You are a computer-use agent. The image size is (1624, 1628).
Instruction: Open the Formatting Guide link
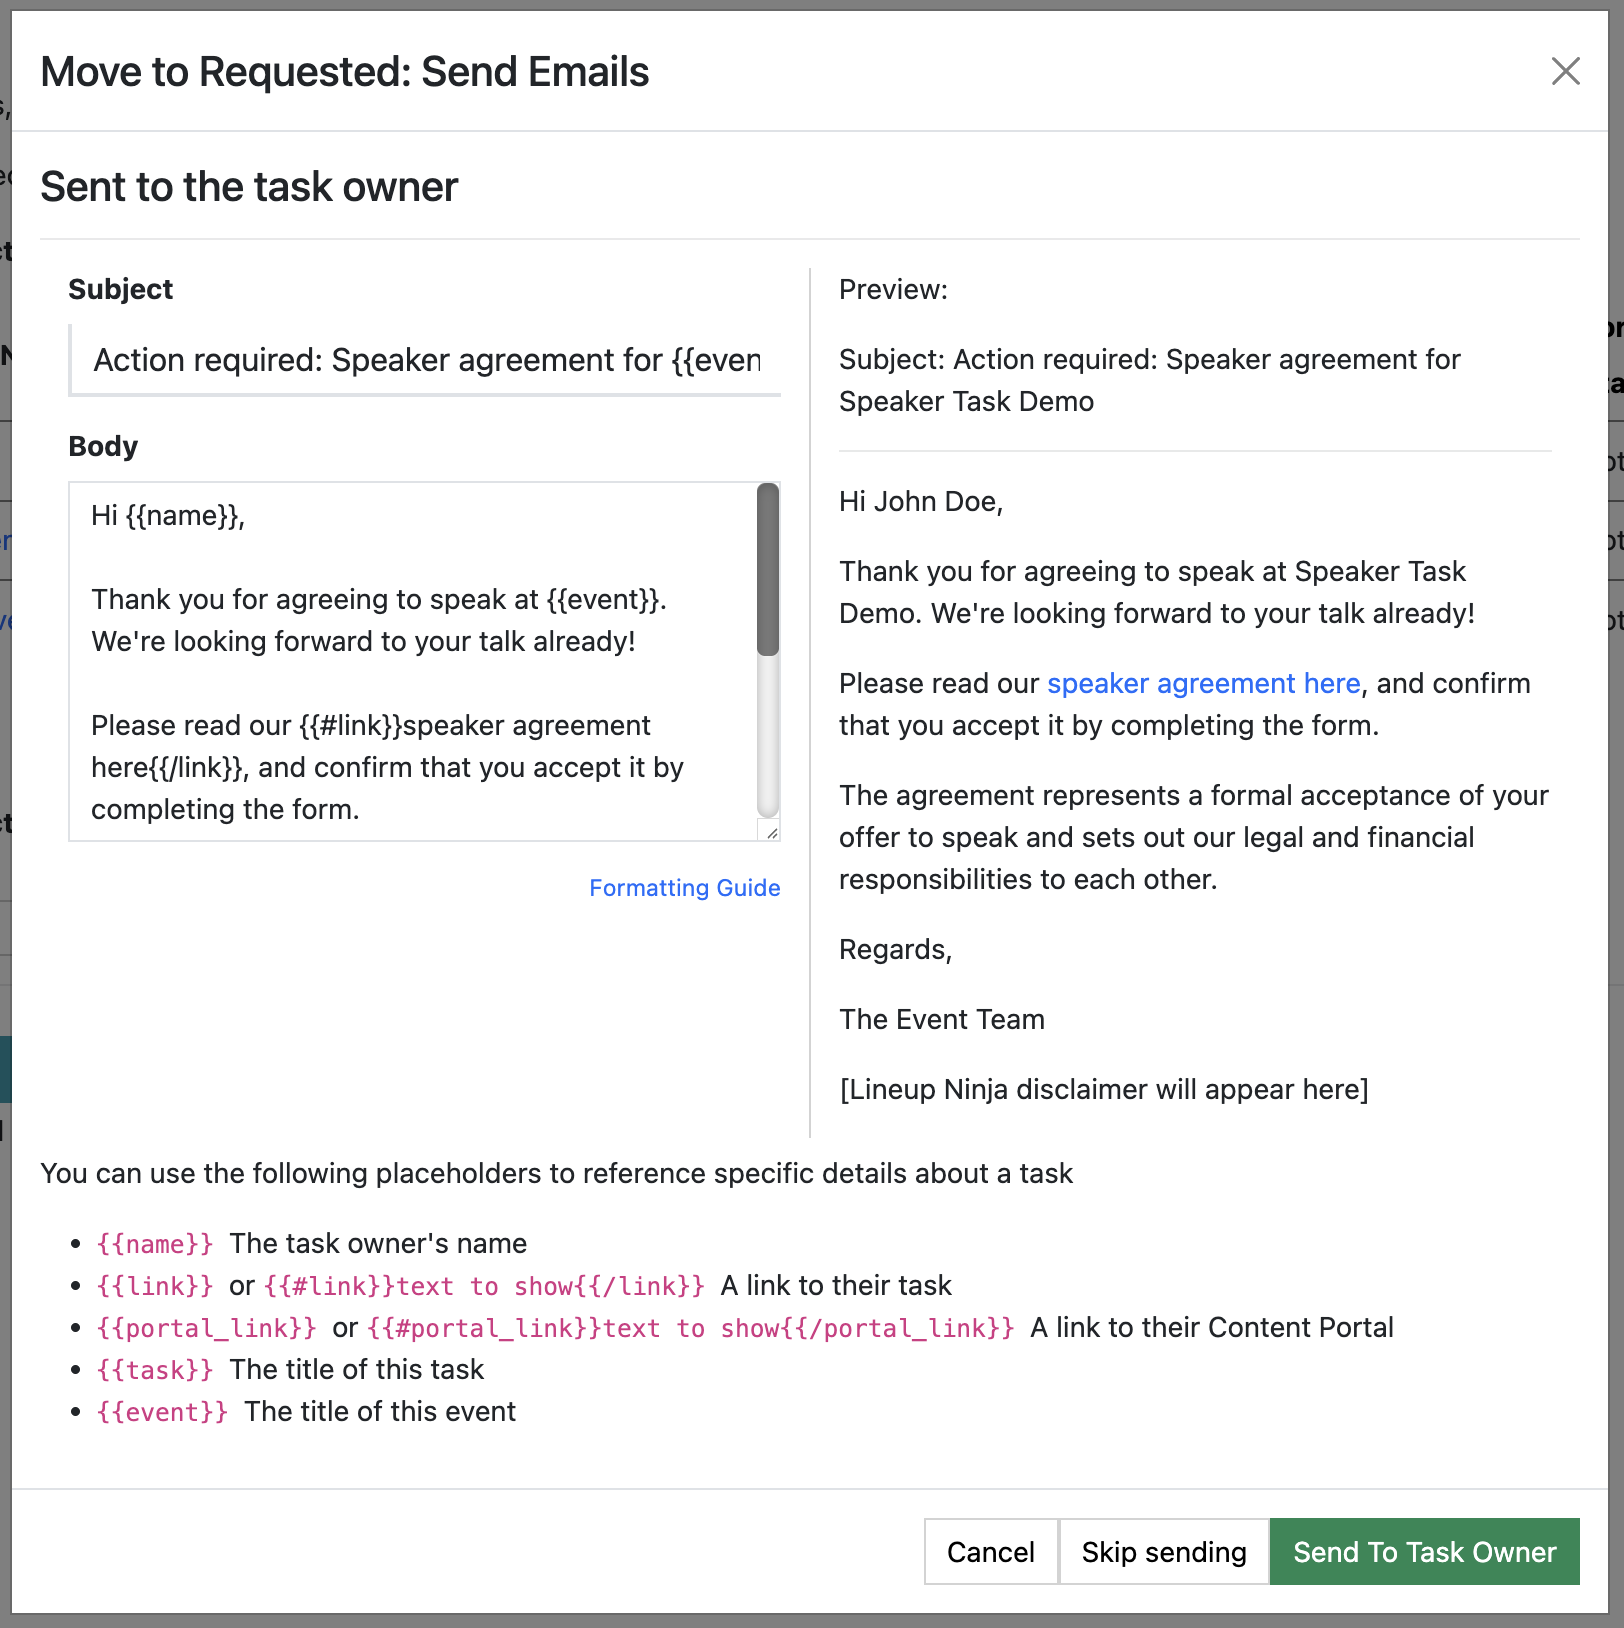[685, 888]
